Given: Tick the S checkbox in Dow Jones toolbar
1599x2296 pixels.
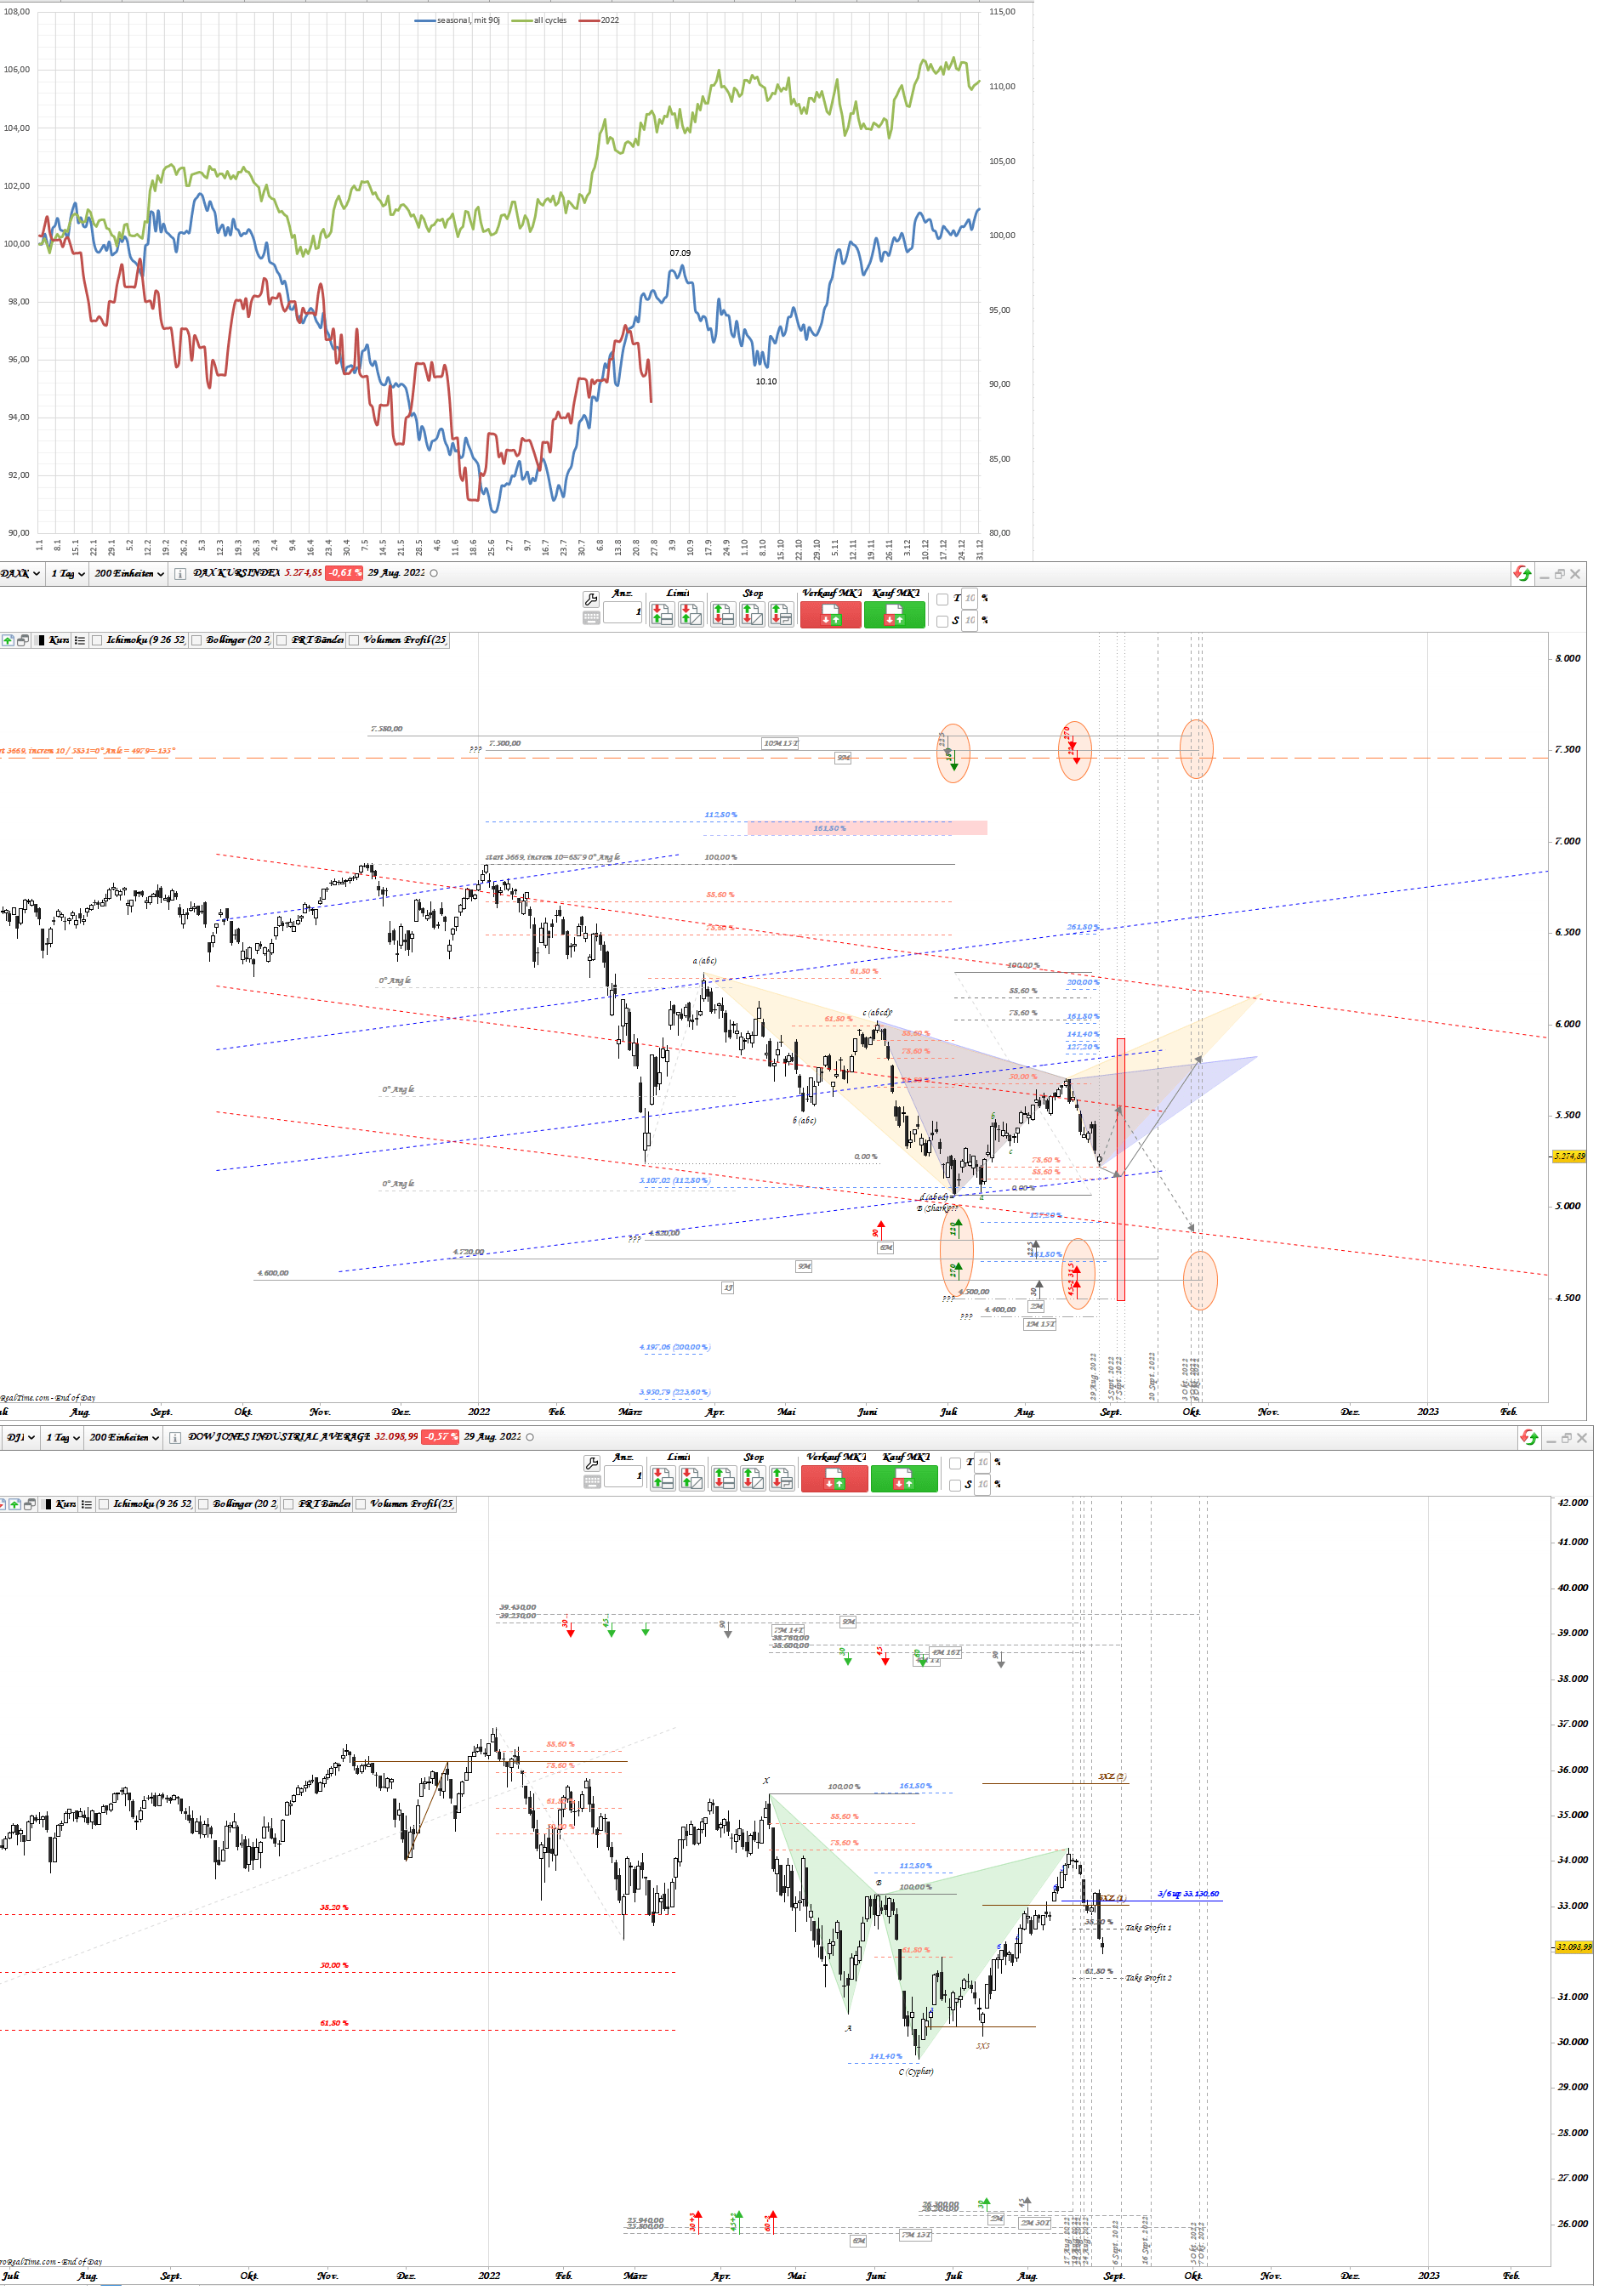Looking at the screenshot, I should pos(955,1485).
